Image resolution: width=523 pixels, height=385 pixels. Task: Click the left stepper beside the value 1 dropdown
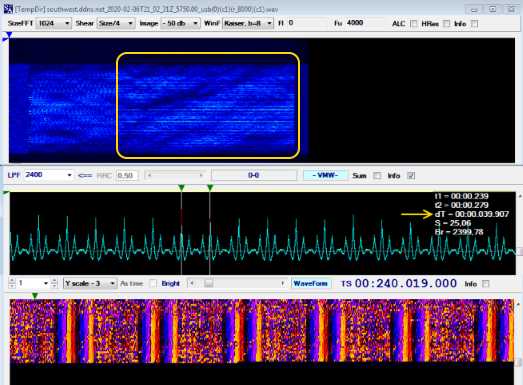pos(12,283)
